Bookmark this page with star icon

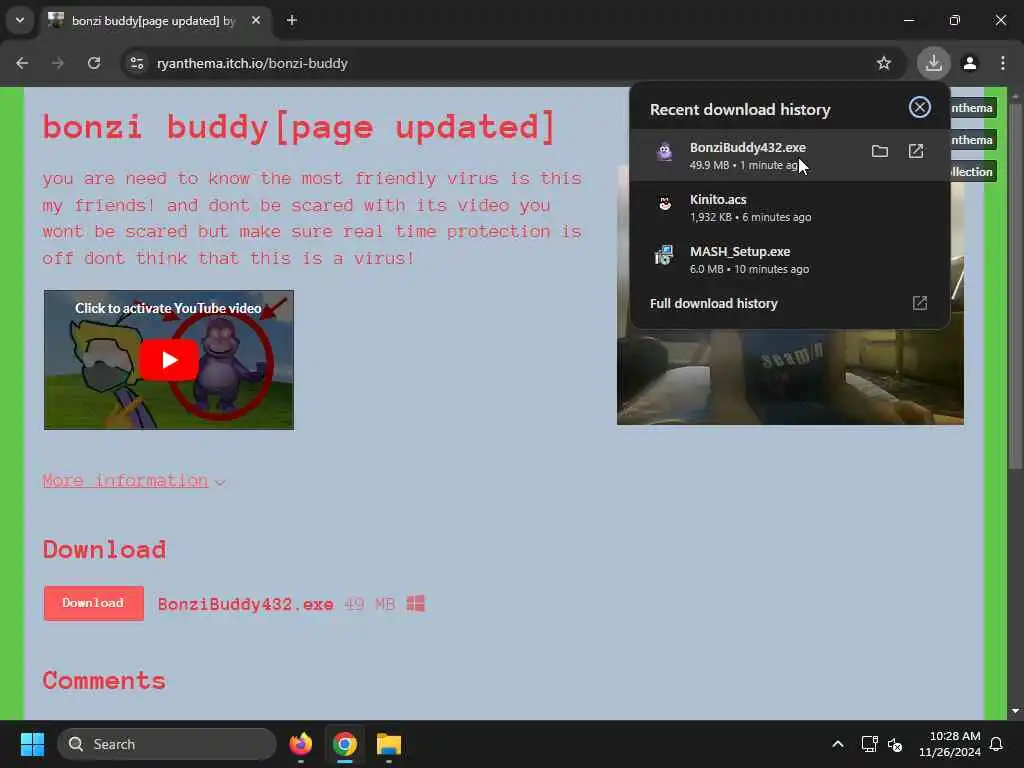884,63
